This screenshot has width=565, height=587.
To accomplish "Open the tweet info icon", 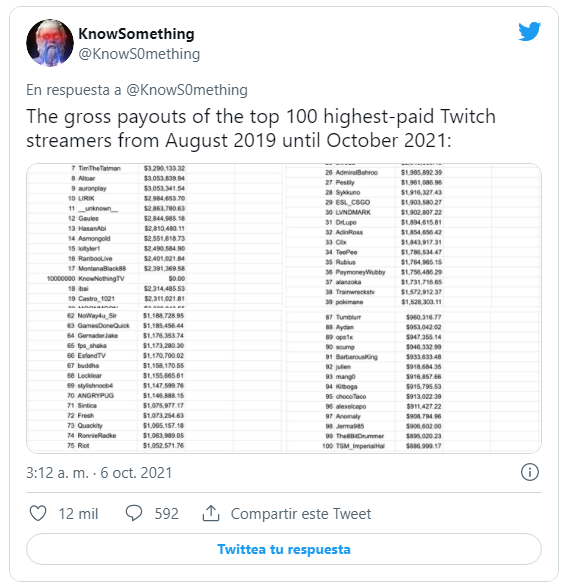I will click(x=529, y=472).
